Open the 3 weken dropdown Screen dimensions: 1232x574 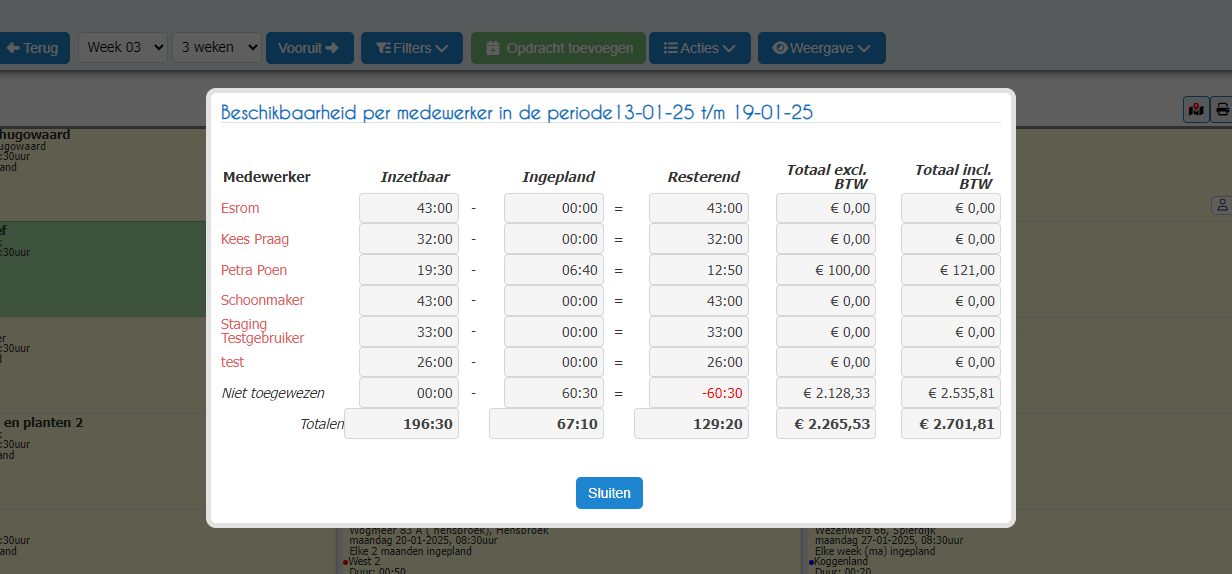click(x=217, y=48)
